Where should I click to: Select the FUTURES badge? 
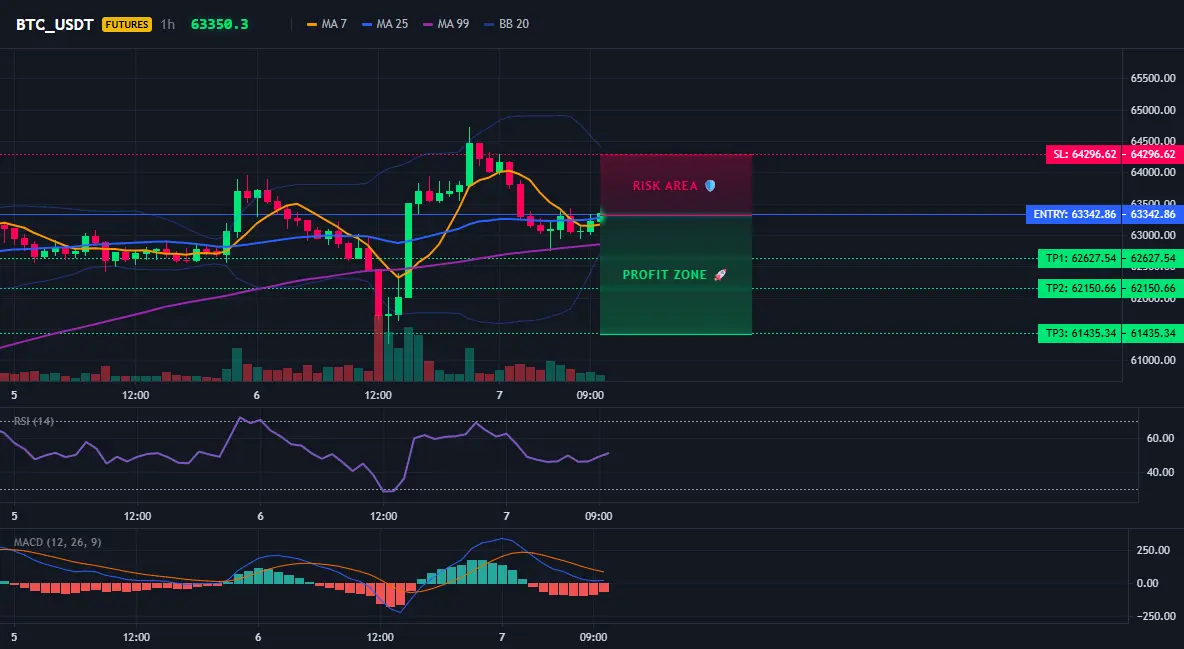[x=127, y=24]
